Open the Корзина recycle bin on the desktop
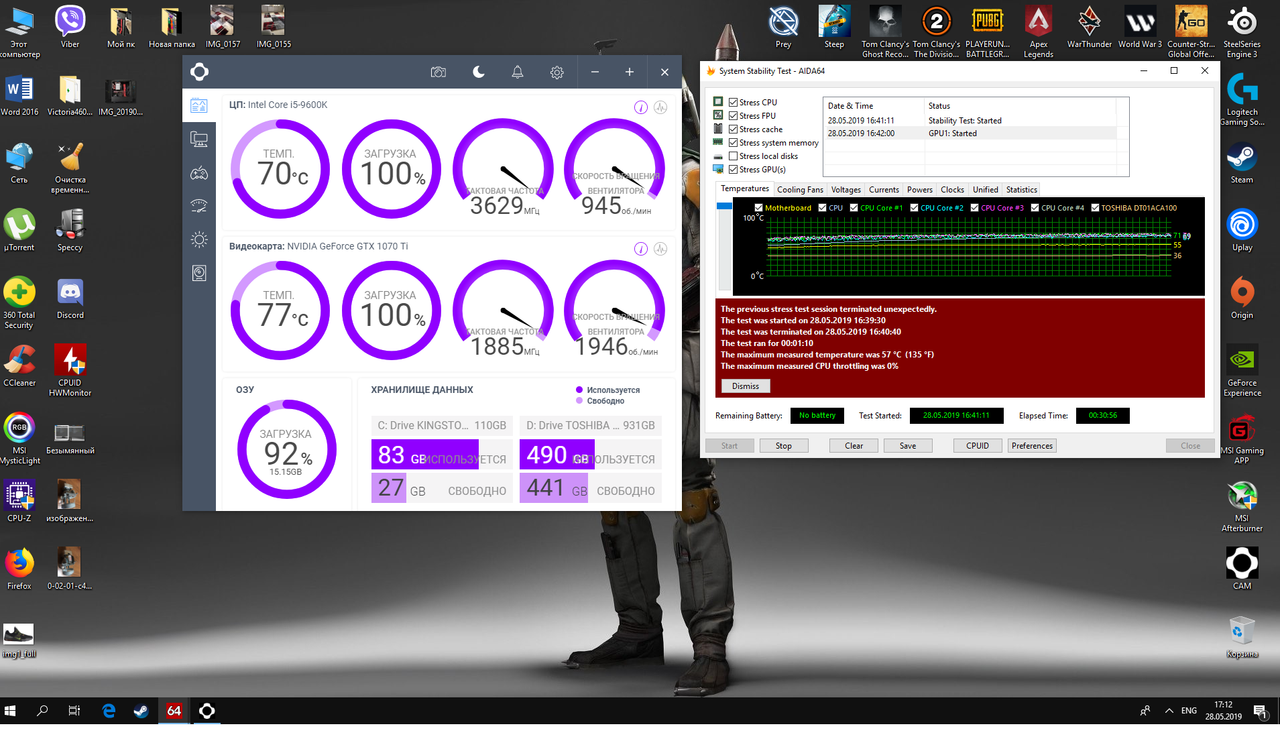 click(x=1242, y=636)
